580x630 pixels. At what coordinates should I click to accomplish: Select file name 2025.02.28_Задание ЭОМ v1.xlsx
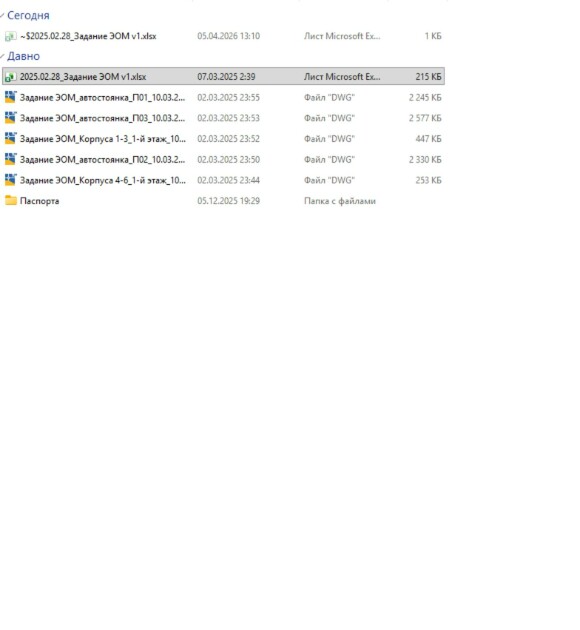coord(83,77)
